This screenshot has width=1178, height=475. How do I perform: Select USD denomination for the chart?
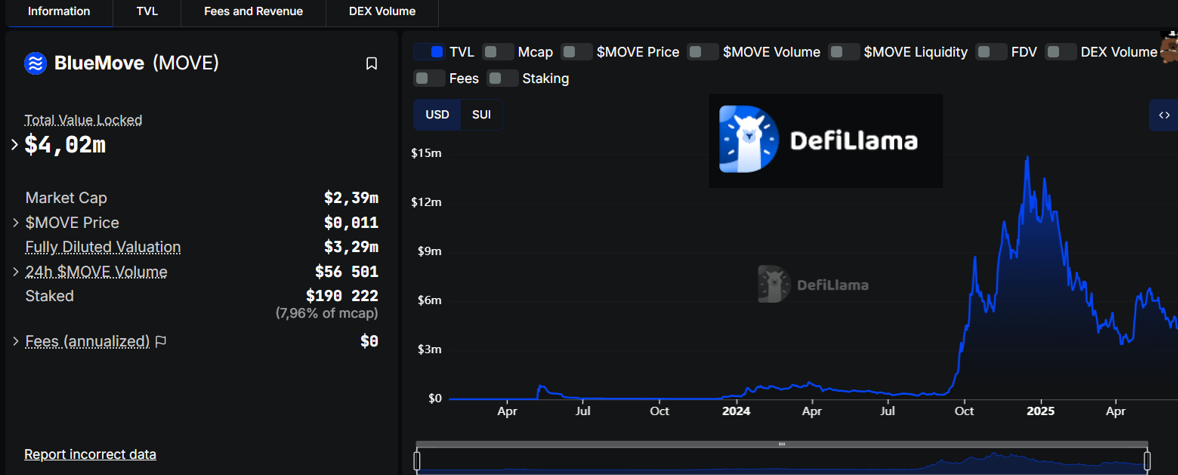(x=437, y=115)
